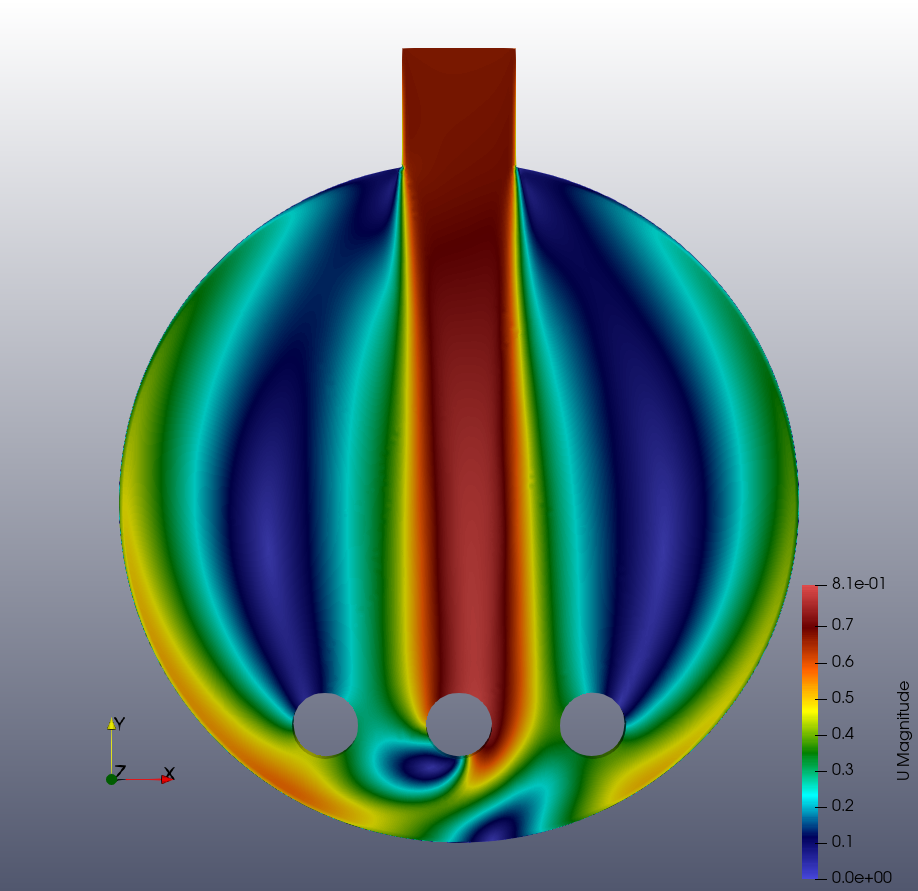Click the 0.7 legend tick label
This screenshot has height=891, width=918.
coord(842,625)
